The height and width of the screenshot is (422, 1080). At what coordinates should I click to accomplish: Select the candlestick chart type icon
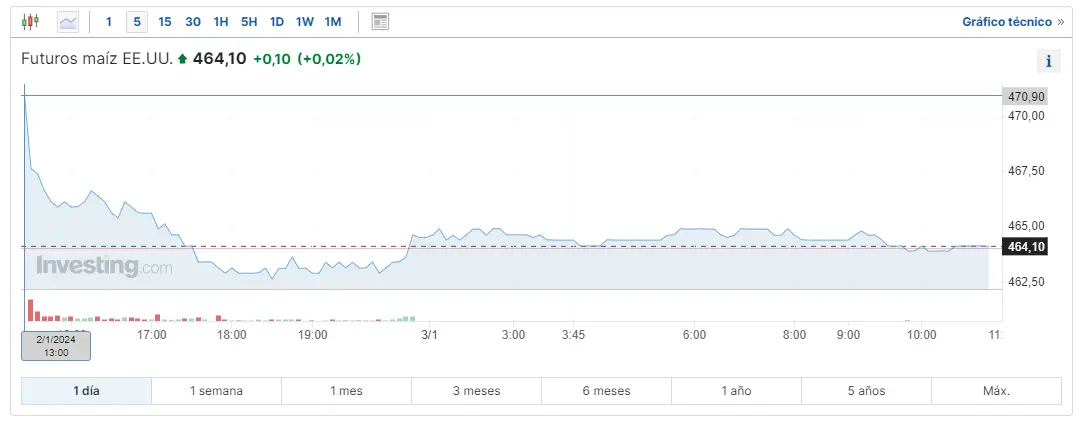(30, 21)
